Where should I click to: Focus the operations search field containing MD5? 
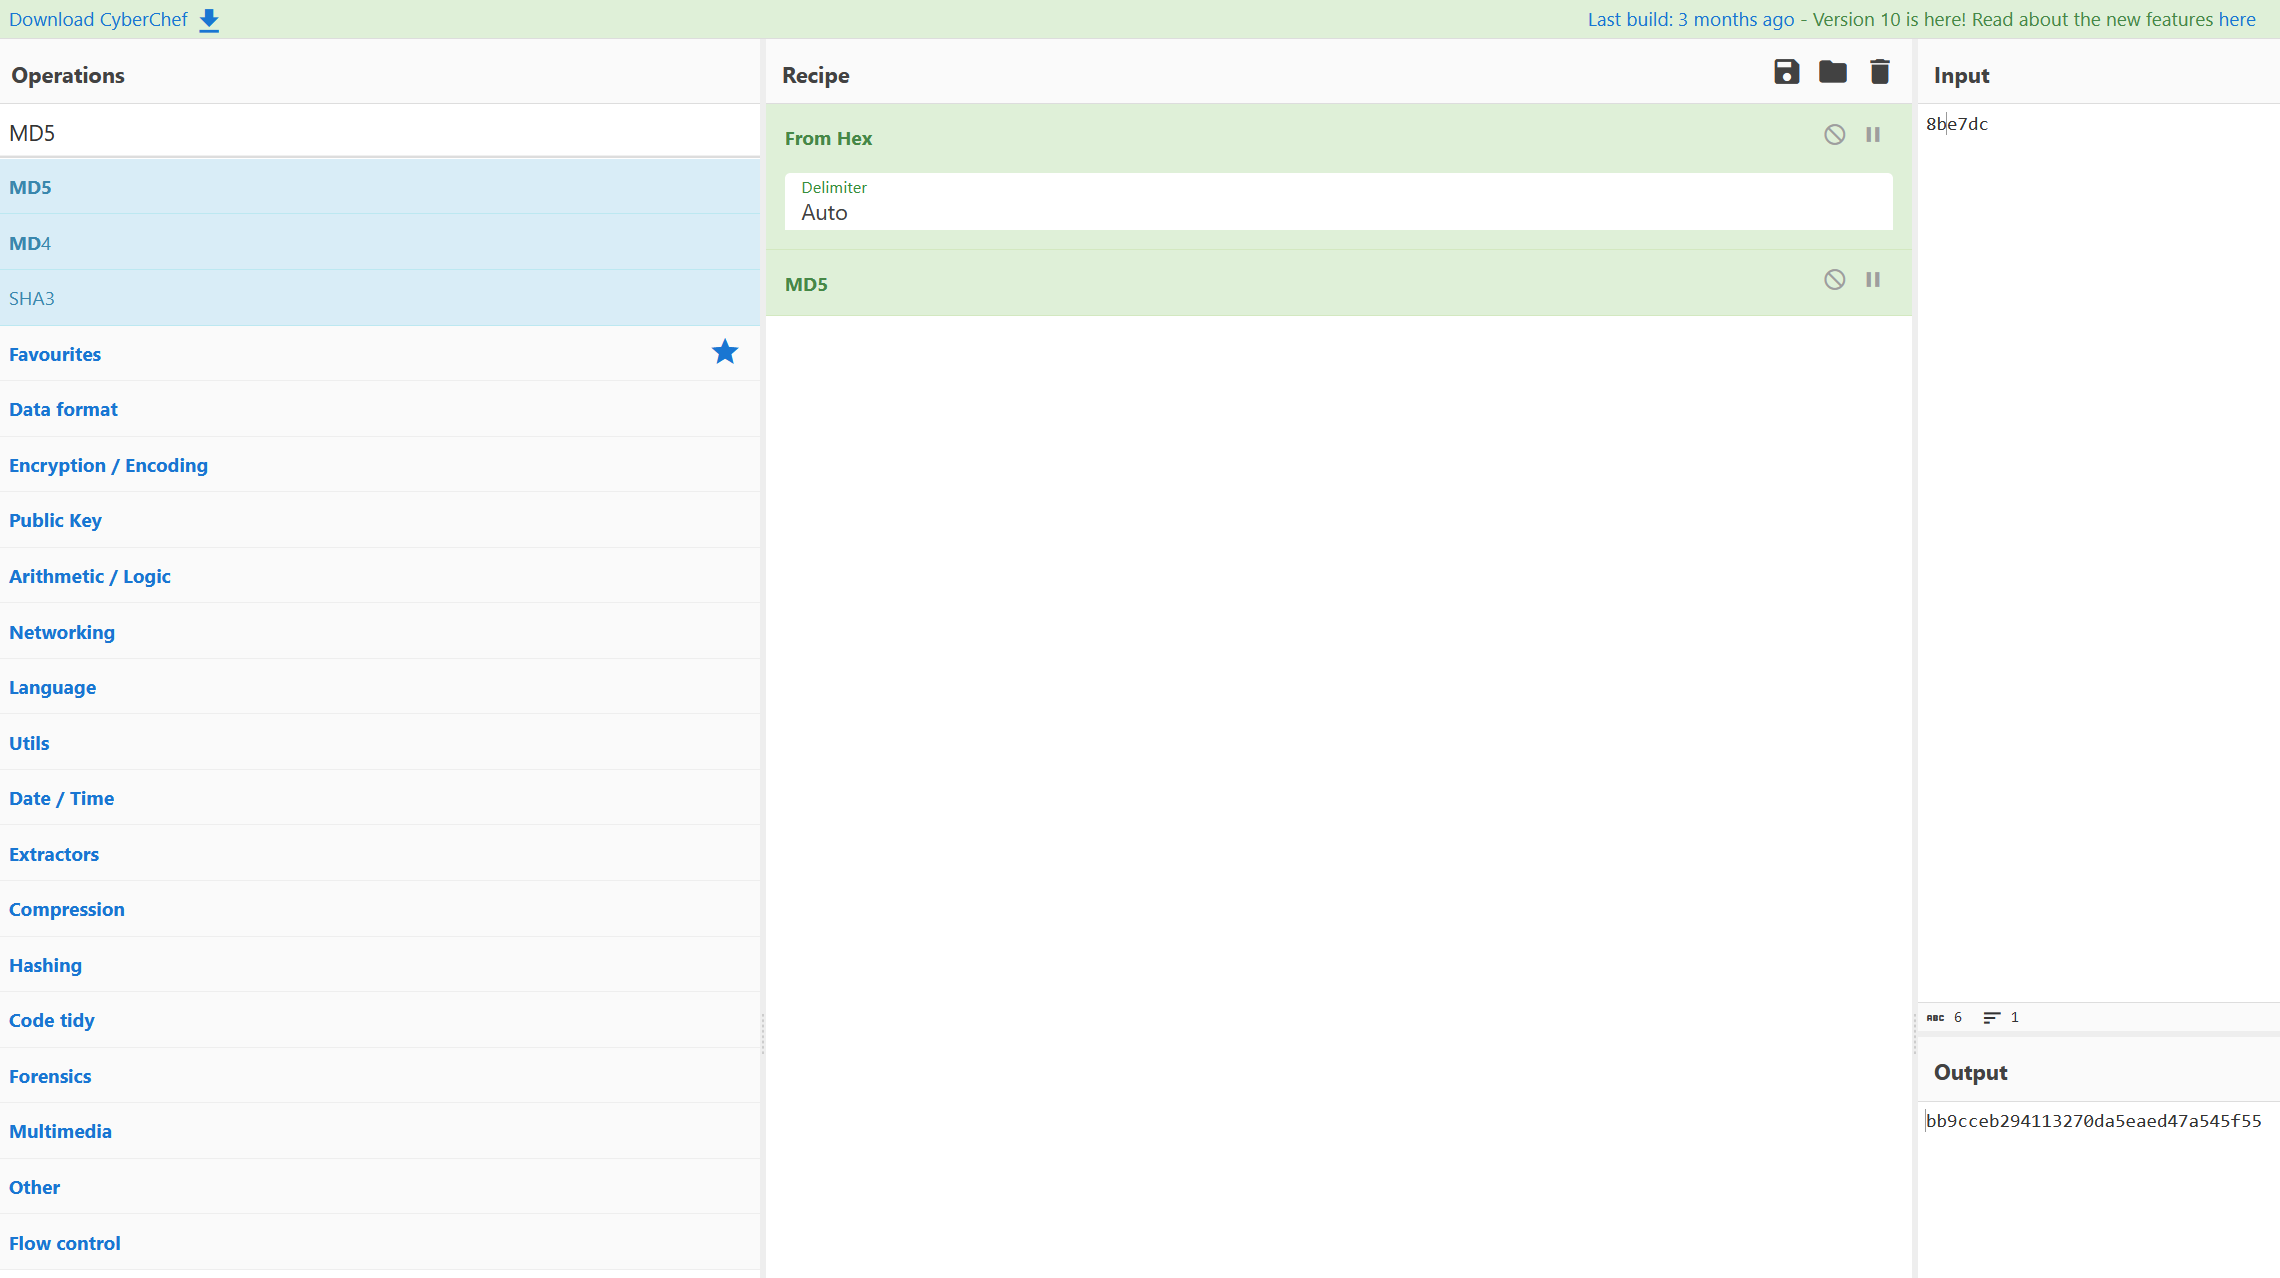coord(380,133)
